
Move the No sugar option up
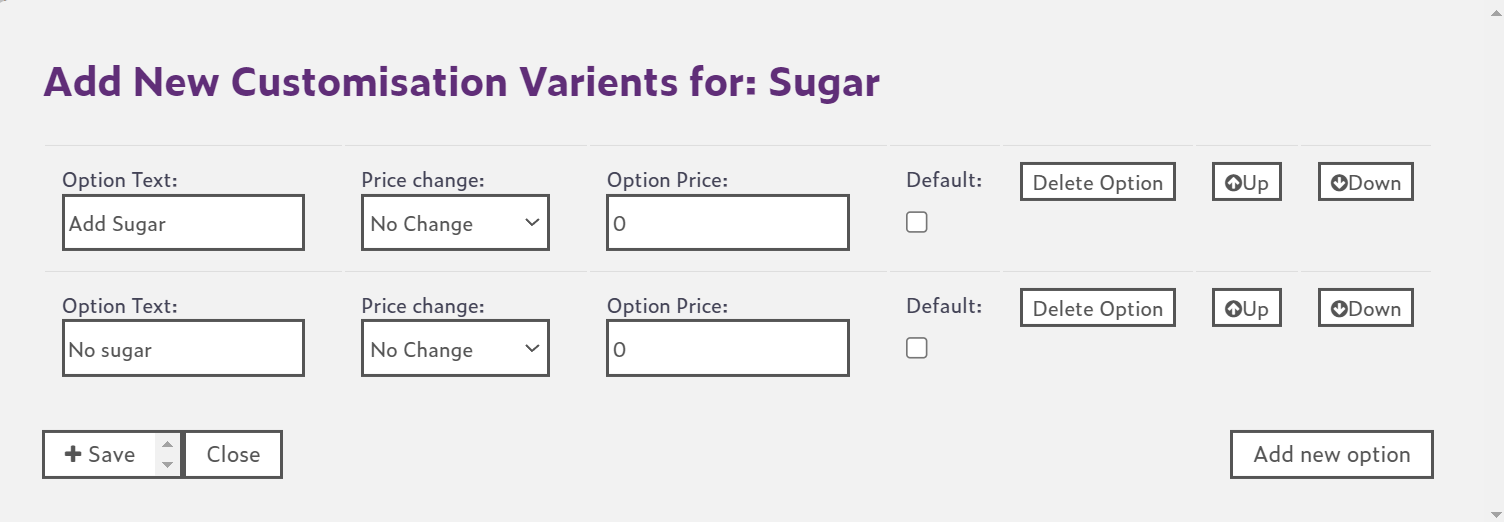click(x=1246, y=309)
